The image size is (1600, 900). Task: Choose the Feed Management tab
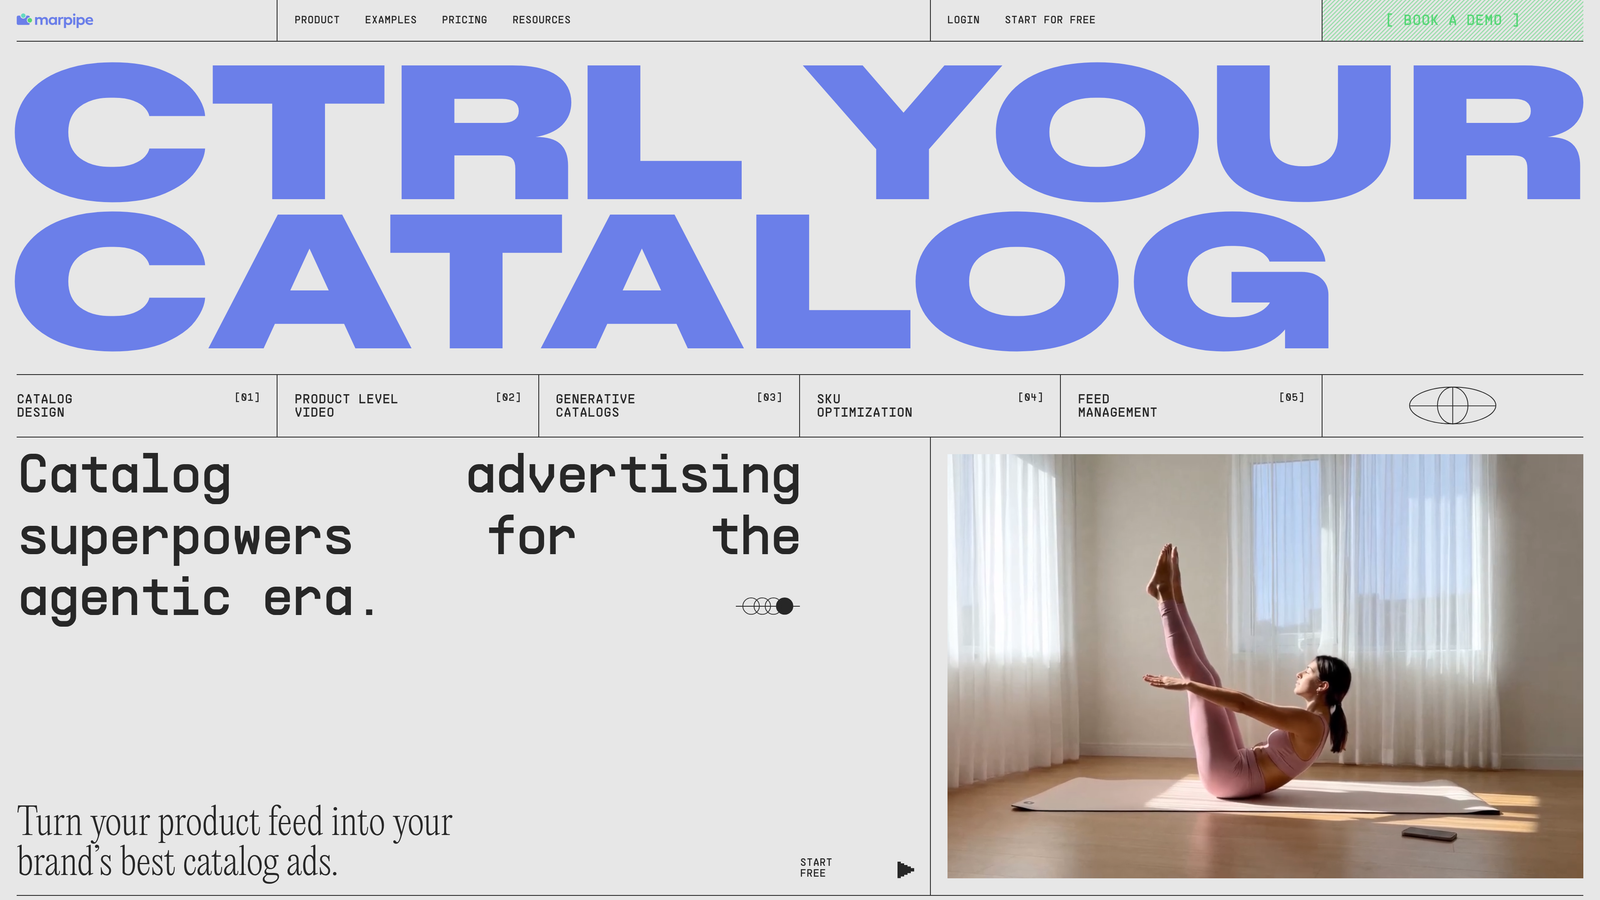tap(1190, 405)
